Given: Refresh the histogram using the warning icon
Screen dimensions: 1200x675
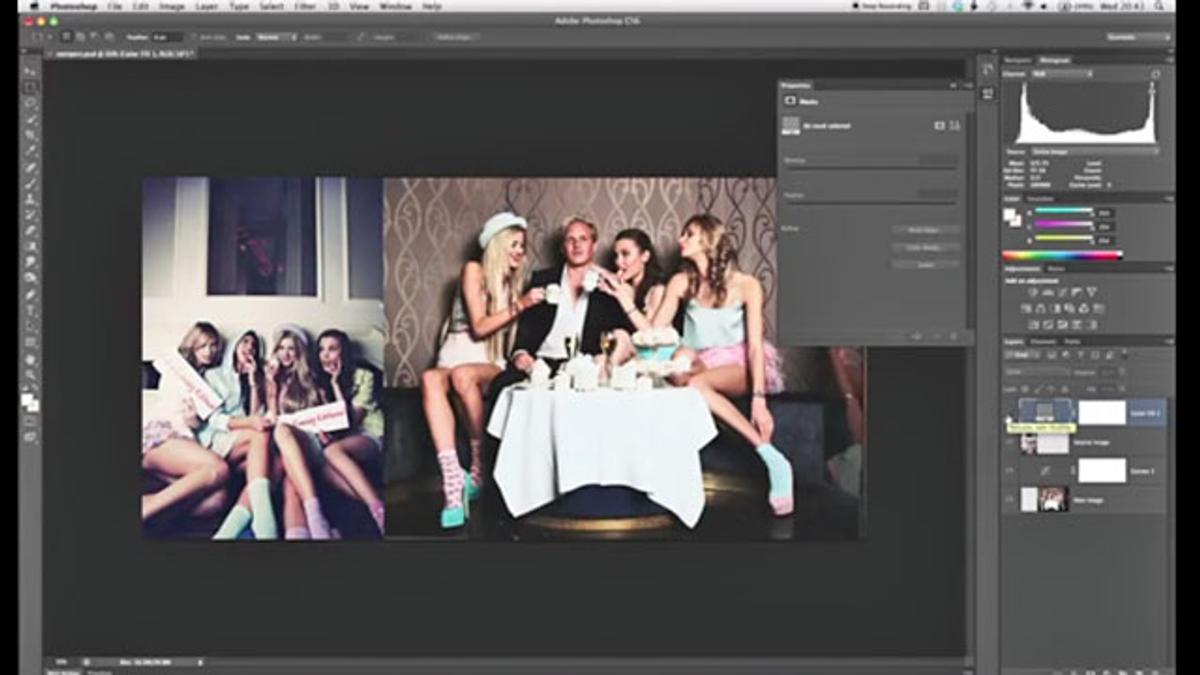Looking at the screenshot, I should [1156, 74].
